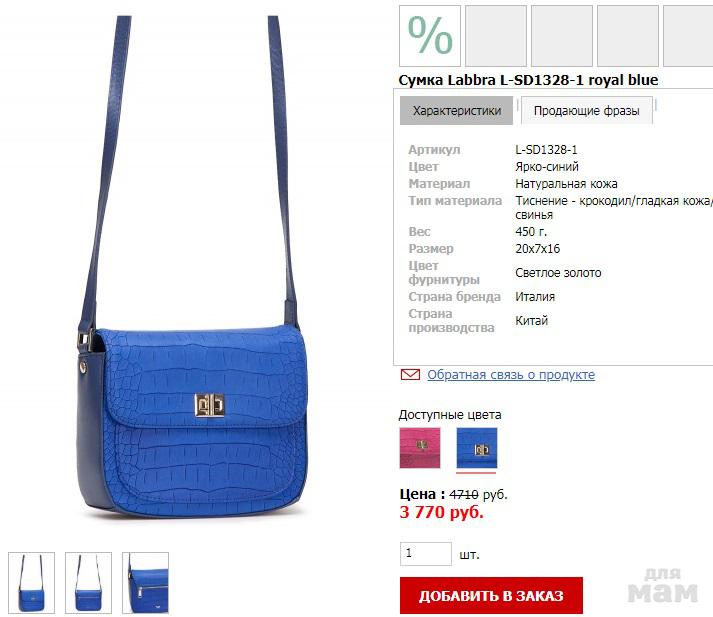713x617 pixels.
Task: Click the red 3 770 руб. price
Action: 442,512
